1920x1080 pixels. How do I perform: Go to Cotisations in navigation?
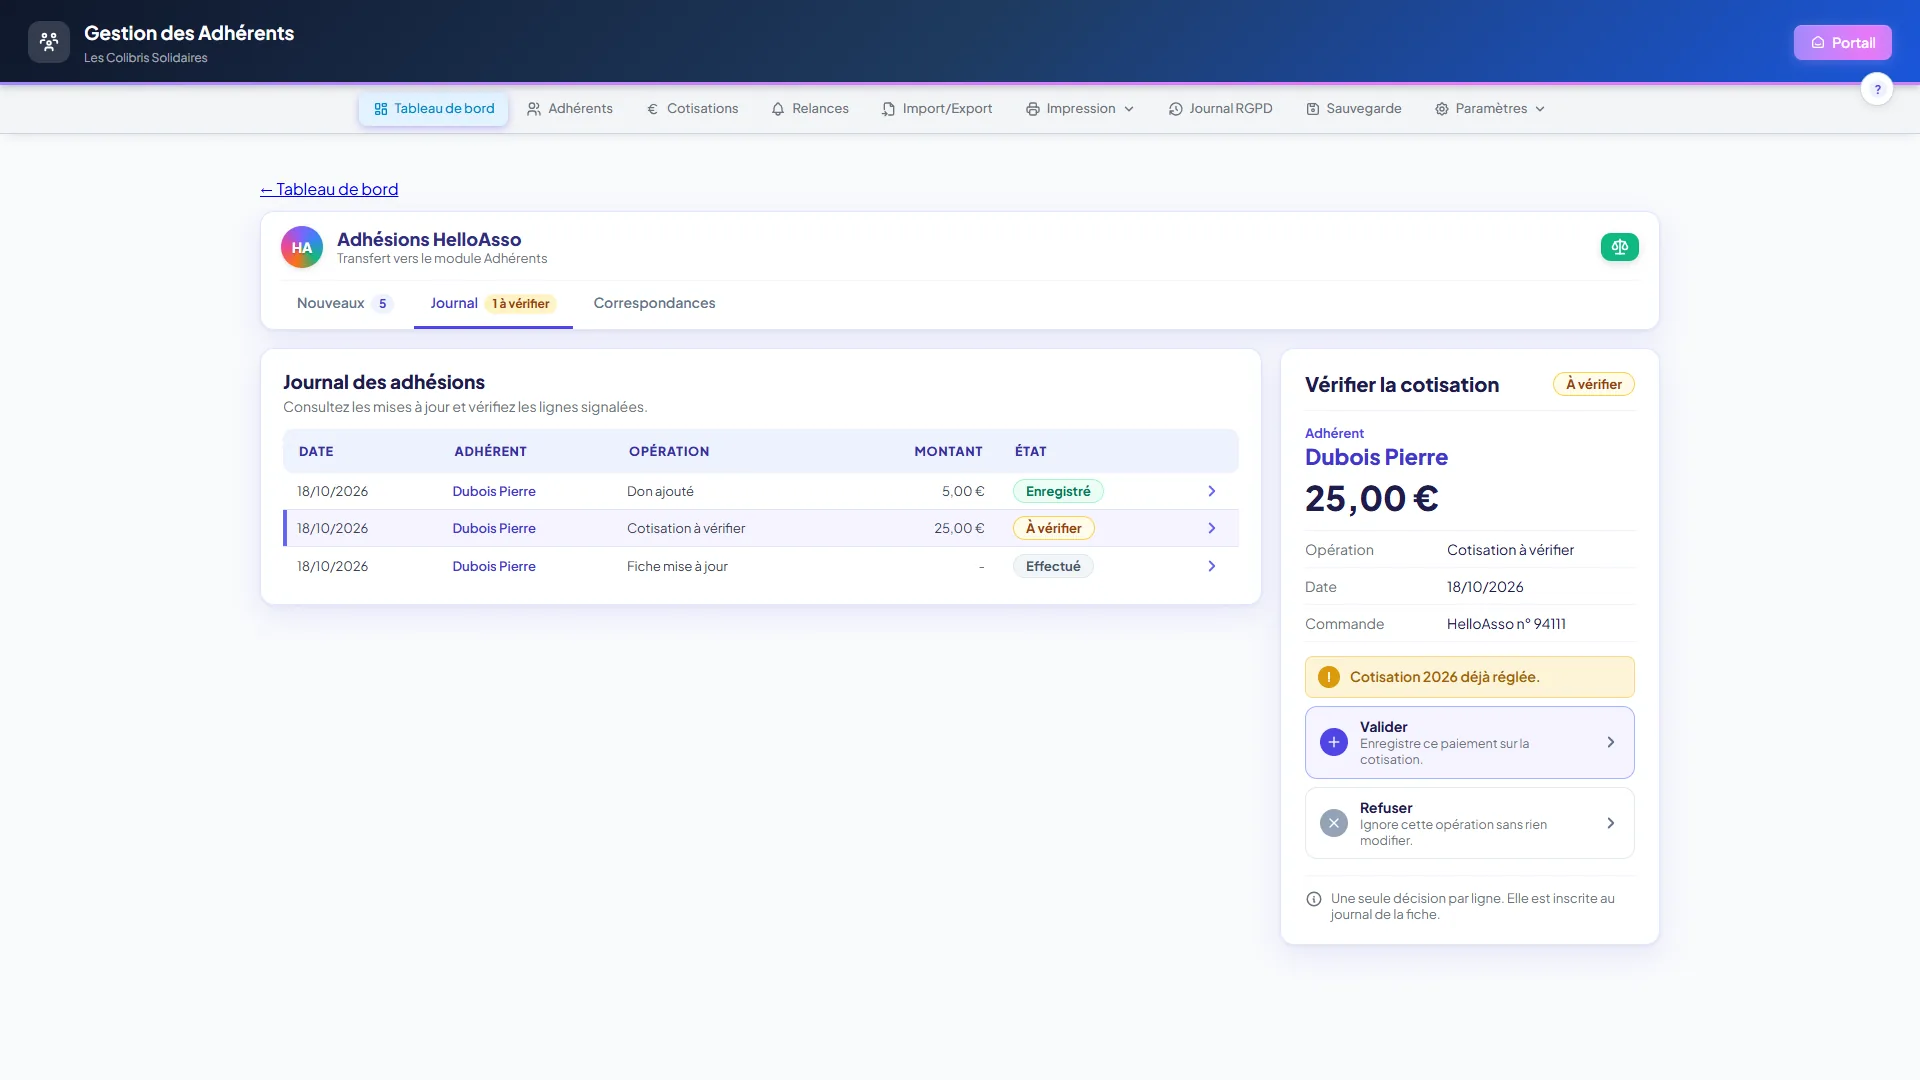pos(692,109)
